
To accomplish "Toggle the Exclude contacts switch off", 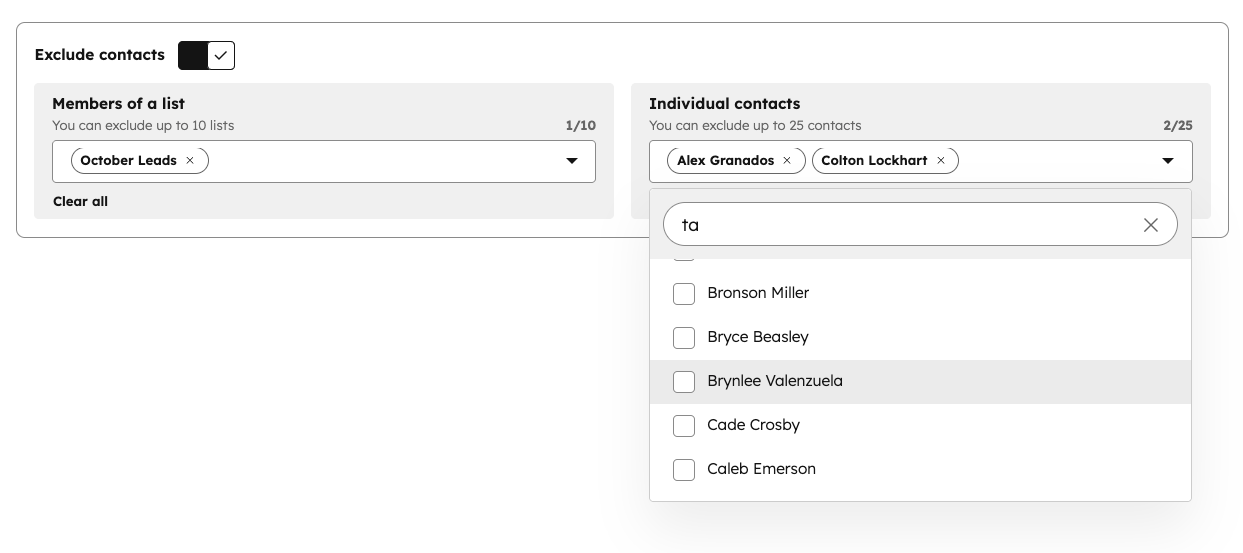I will click(206, 55).
